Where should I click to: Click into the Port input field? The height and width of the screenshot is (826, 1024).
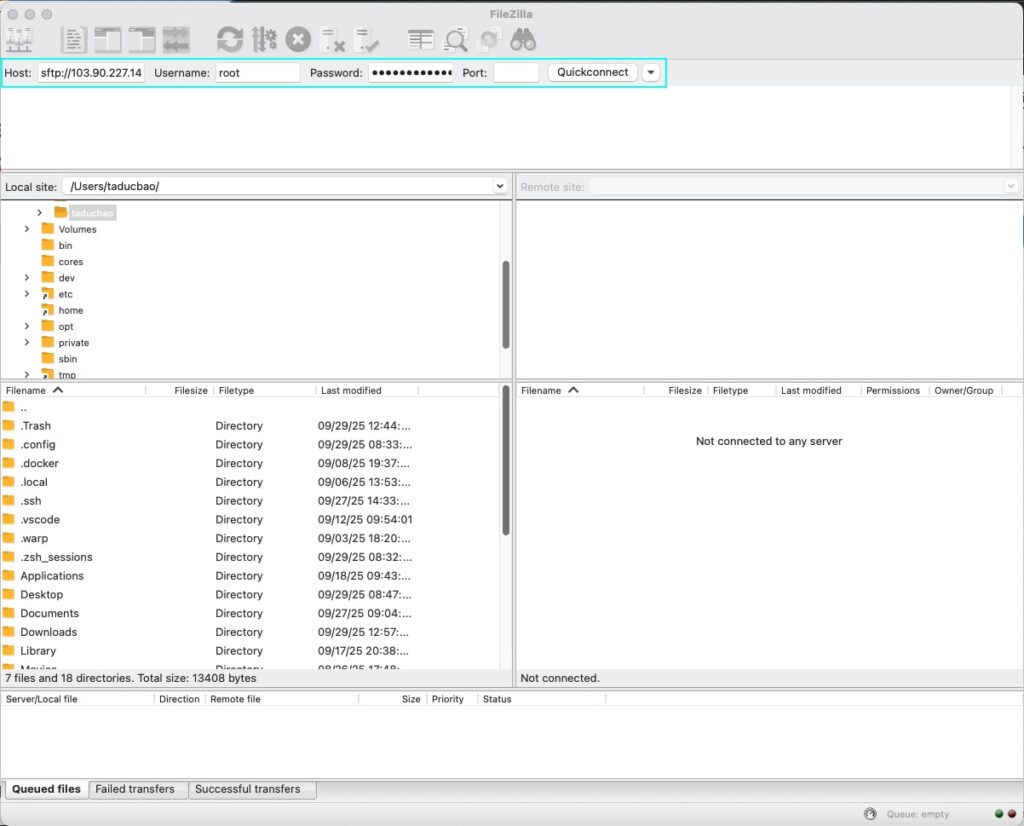tap(515, 72)
